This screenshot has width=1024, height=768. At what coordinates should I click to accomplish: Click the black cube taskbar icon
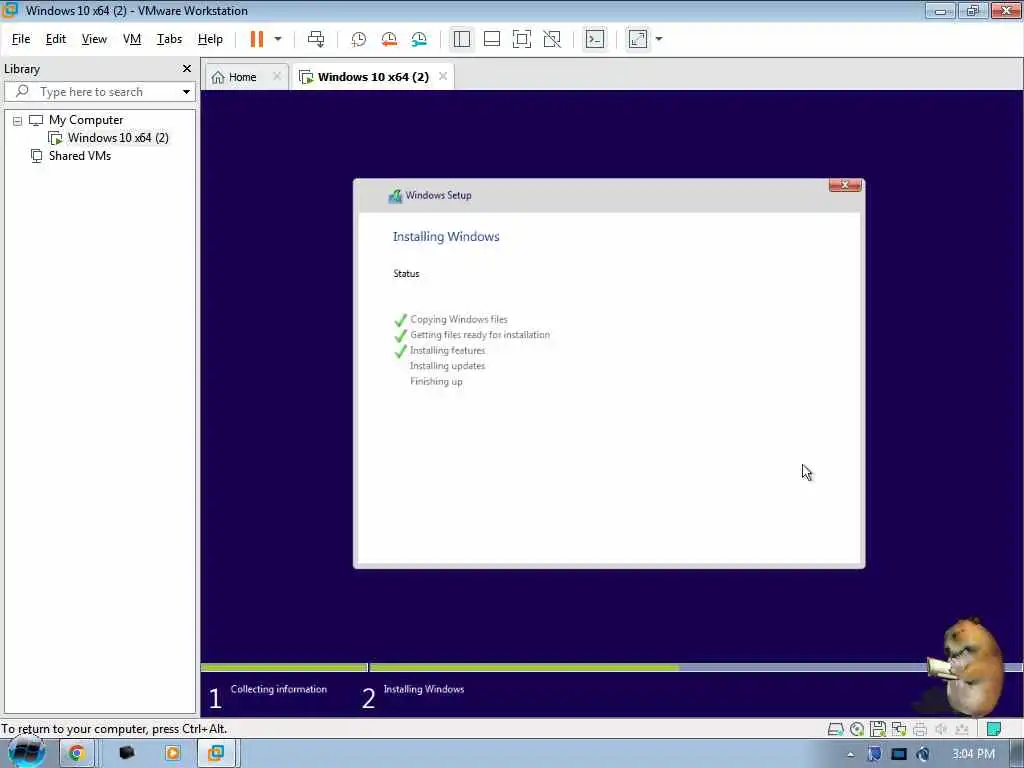127,754
